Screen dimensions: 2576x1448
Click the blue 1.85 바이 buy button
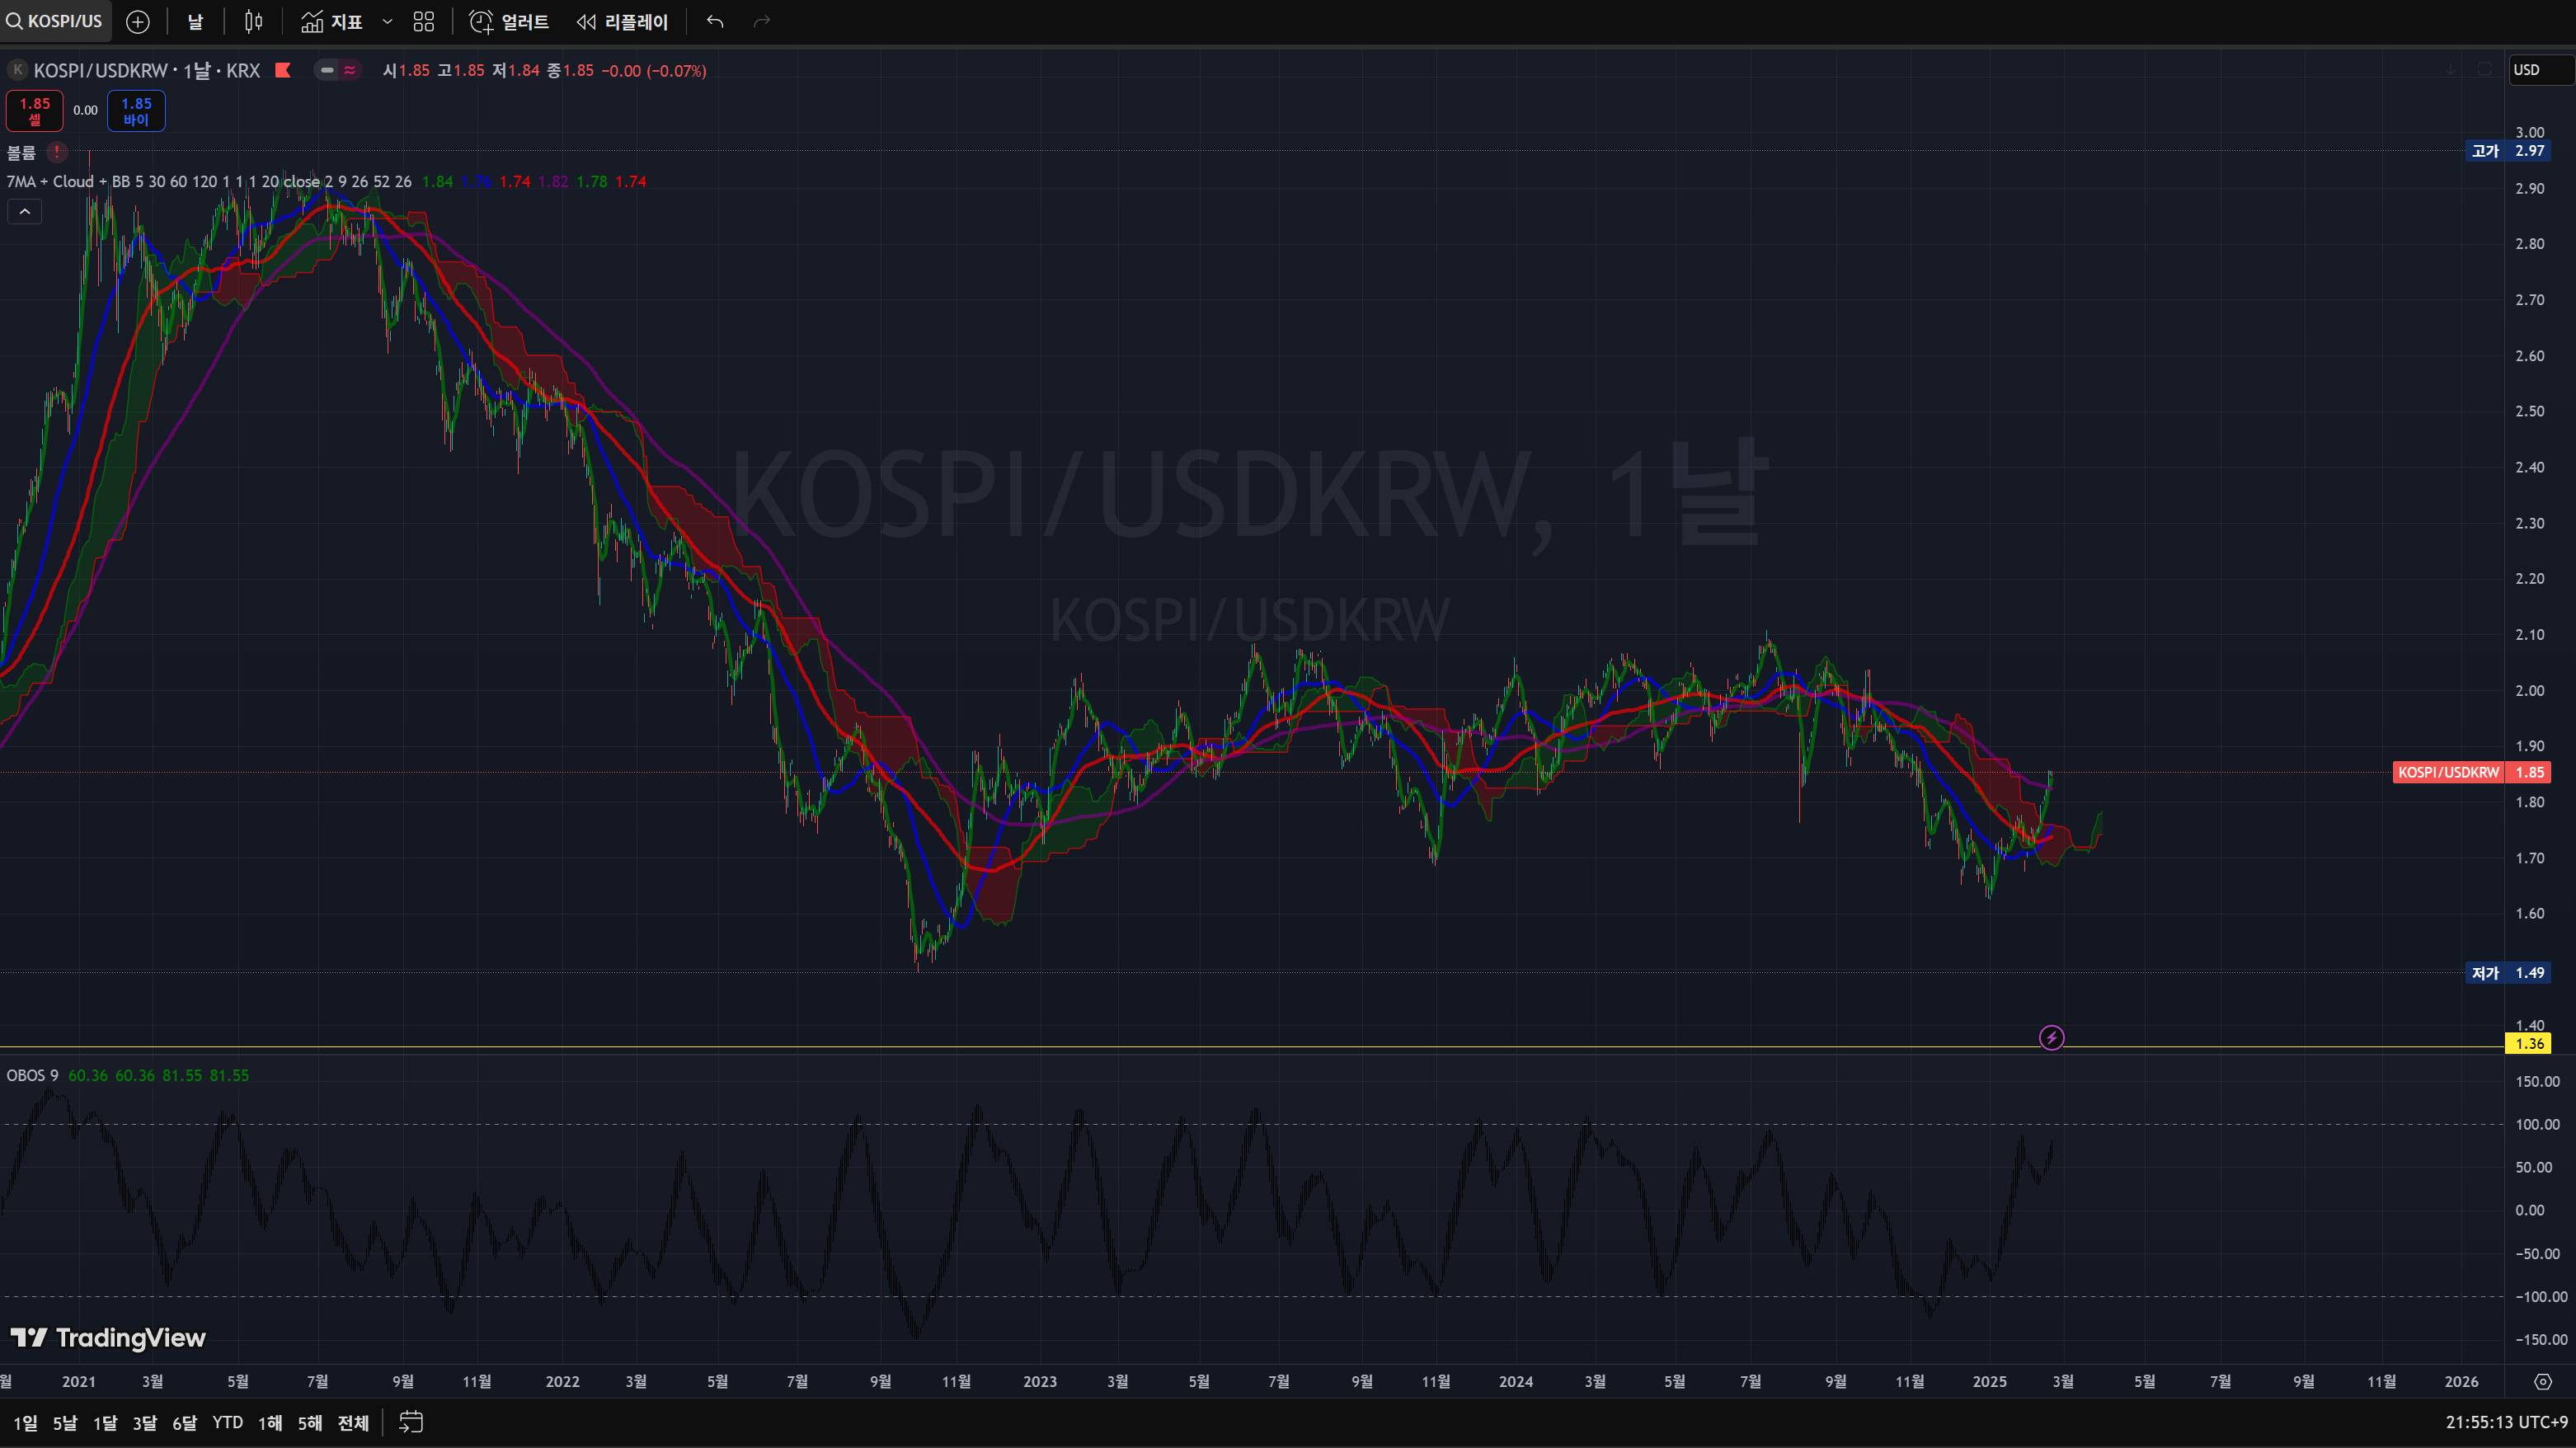tap(136, 110)
